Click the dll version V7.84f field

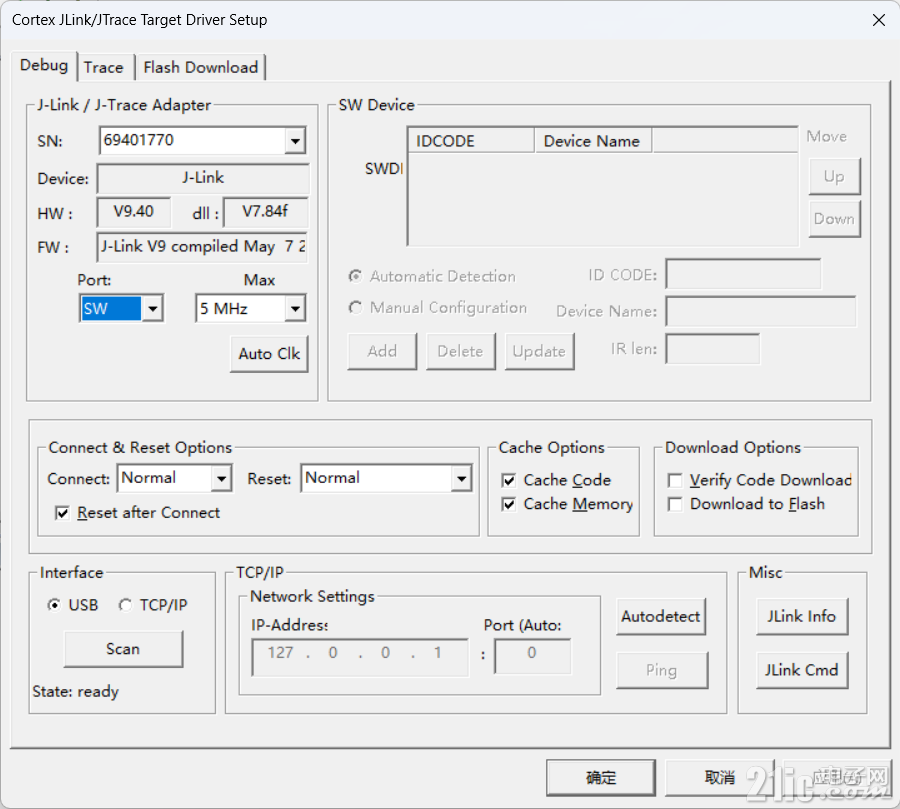pos(266,212)
